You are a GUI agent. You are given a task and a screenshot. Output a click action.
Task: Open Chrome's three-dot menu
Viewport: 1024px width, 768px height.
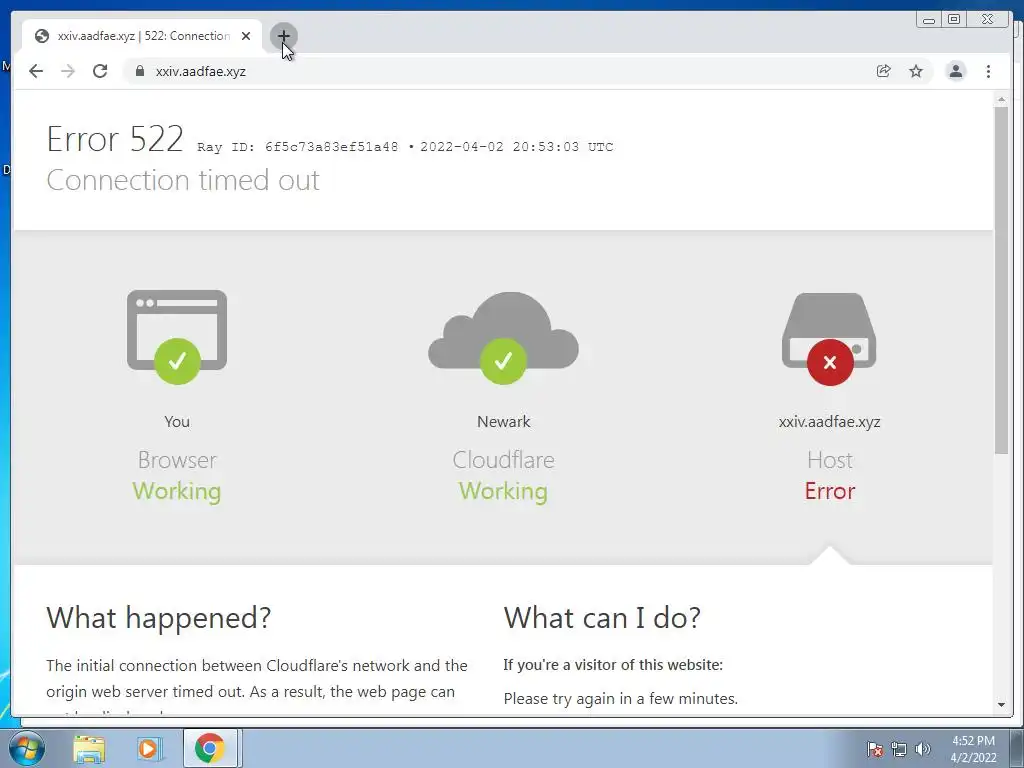tap(989, 71)
